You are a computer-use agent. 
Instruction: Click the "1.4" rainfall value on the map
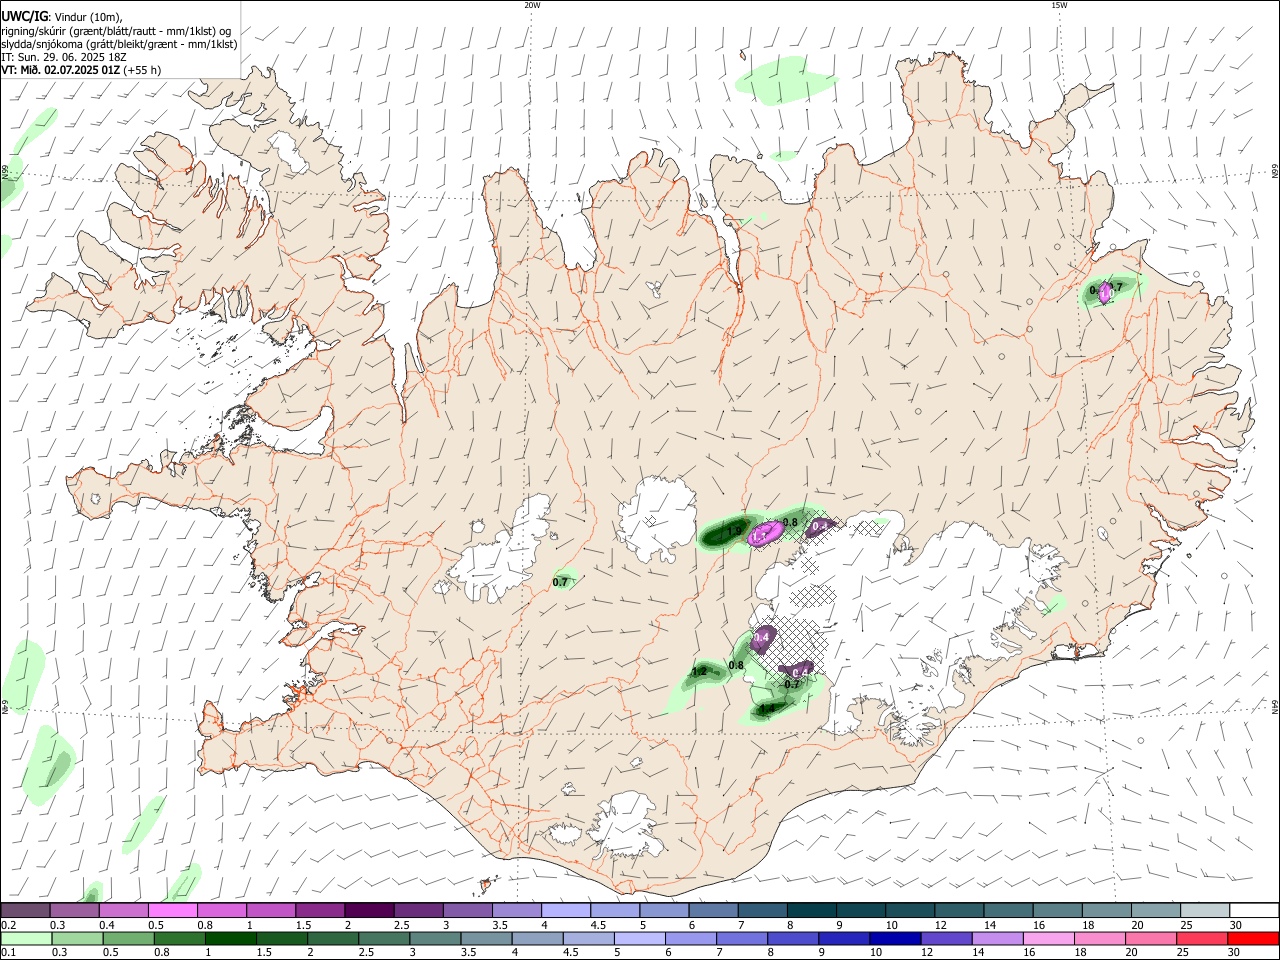(x=767, y=708)
